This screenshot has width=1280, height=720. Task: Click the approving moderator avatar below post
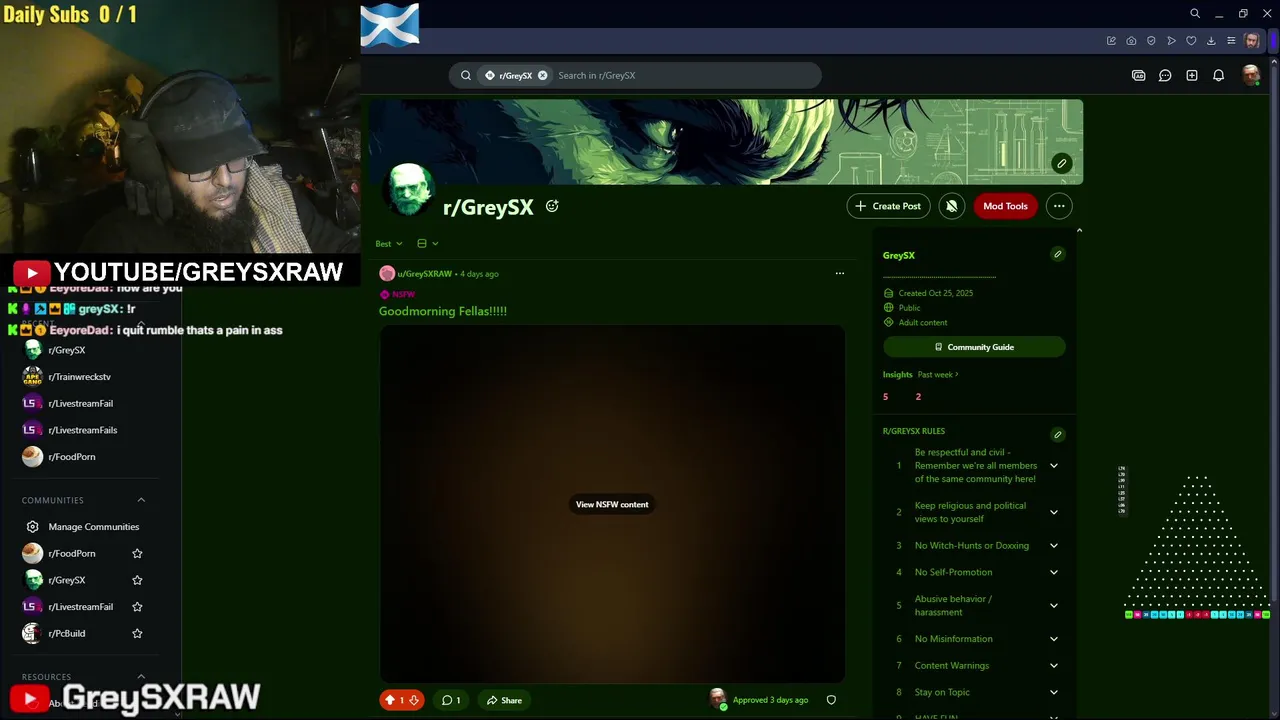point(717,699)
